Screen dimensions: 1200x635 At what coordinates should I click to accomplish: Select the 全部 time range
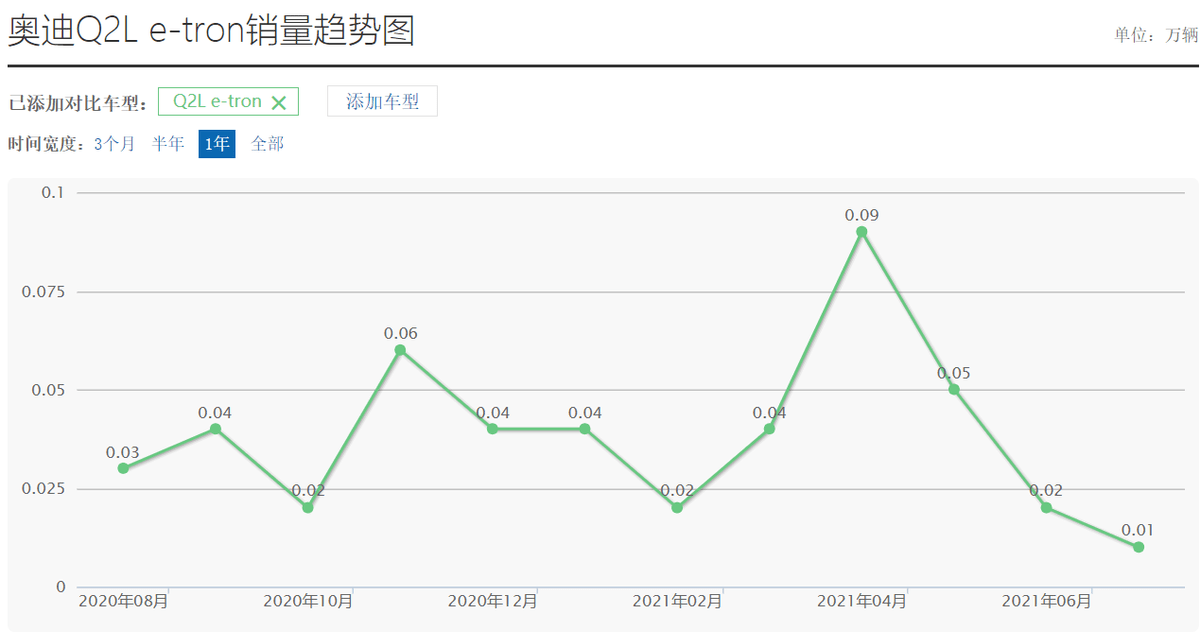click(267, 144)
